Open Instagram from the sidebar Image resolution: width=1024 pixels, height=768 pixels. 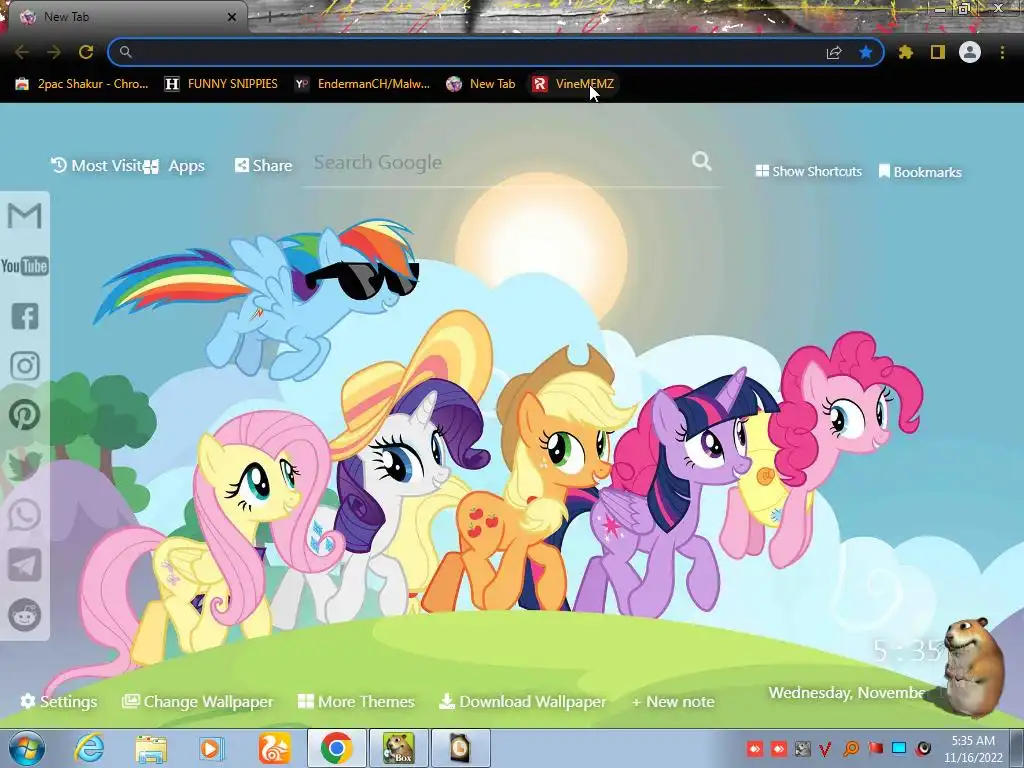25,366
